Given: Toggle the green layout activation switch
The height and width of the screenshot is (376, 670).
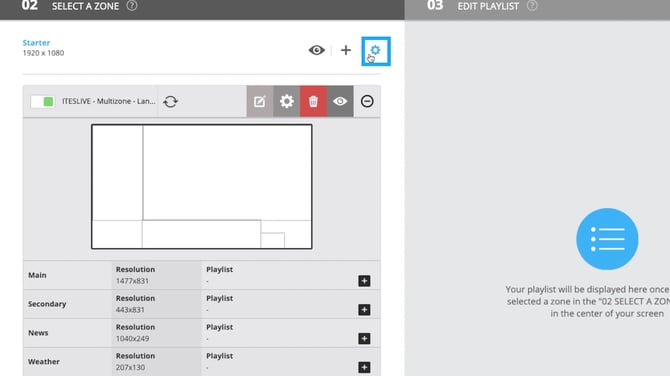Looking at the screenshot, I should click(x=43, y=101).
